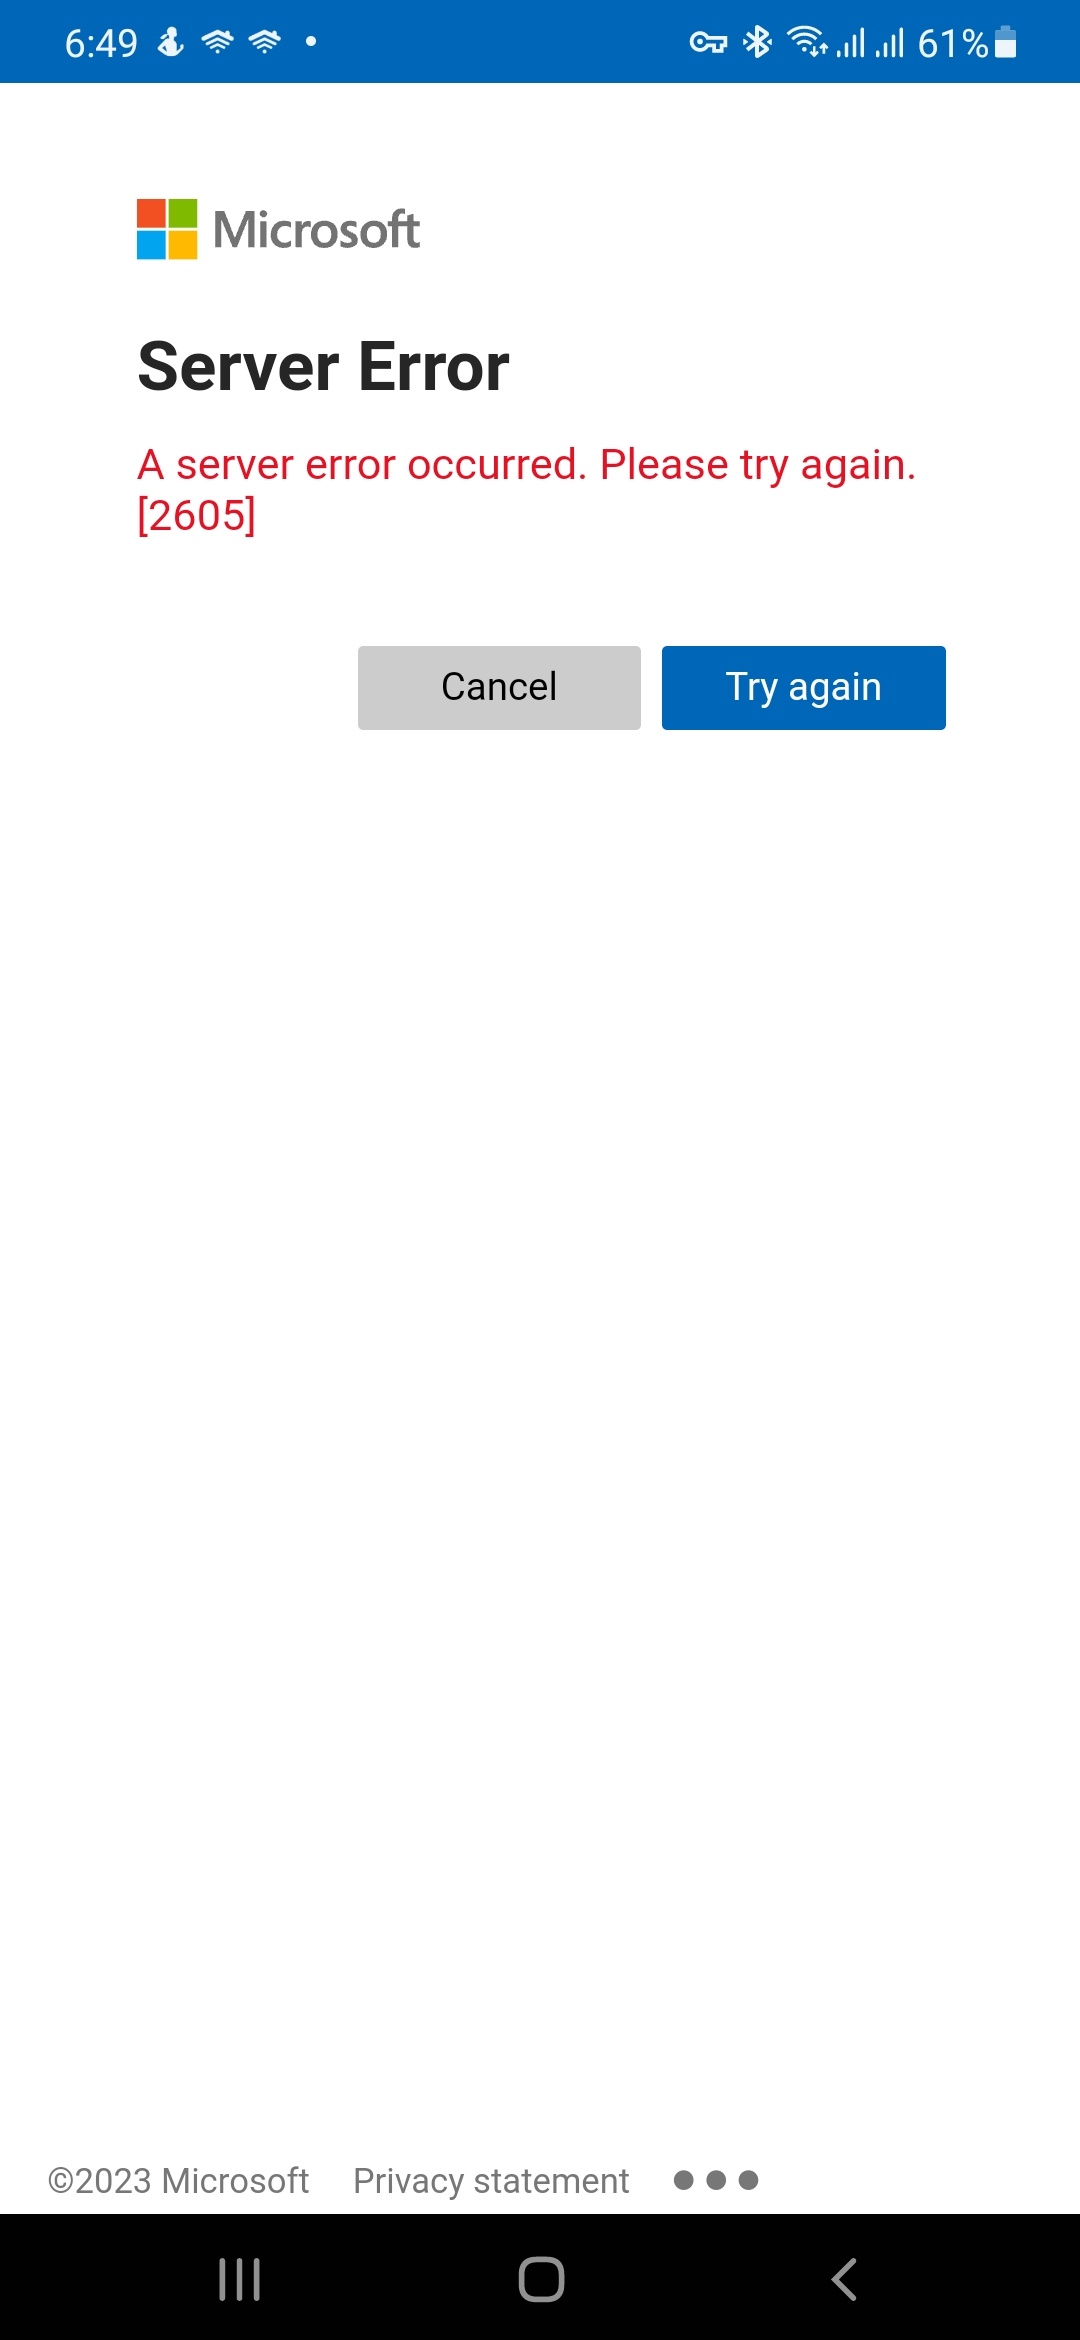Tap the first Wi-Fi notification icon
The width and height of the screenshot is (1080, 2340).
(217, 42)
